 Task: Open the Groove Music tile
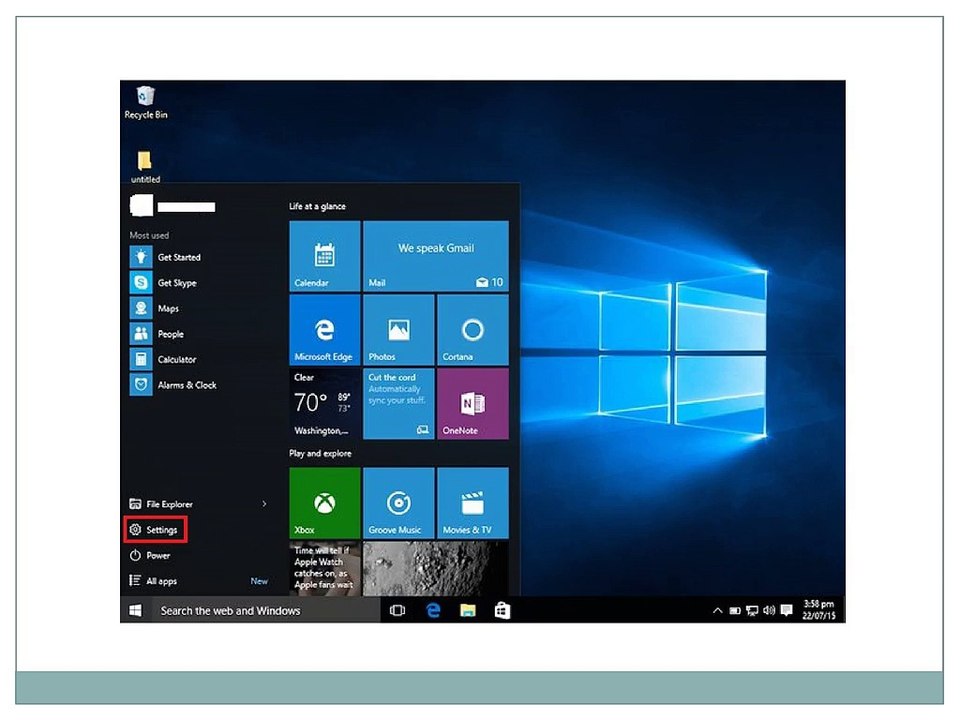pos(399,503)
